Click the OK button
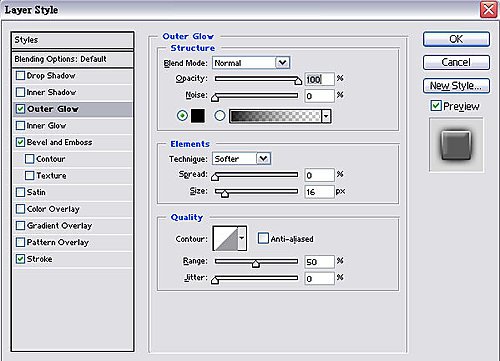This screenshot has height=361, width=500. 456,39
